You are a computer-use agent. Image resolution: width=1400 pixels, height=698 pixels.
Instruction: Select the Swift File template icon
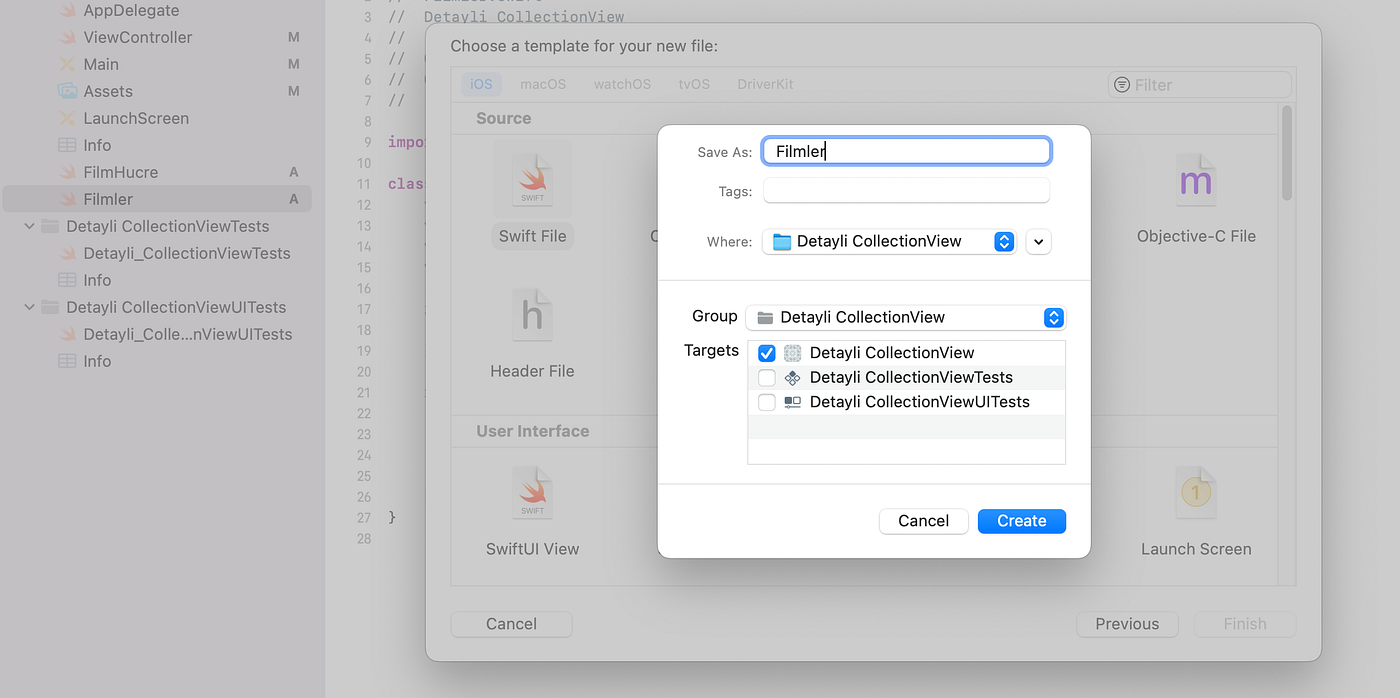pyautogui.click(x=532, y=180)
